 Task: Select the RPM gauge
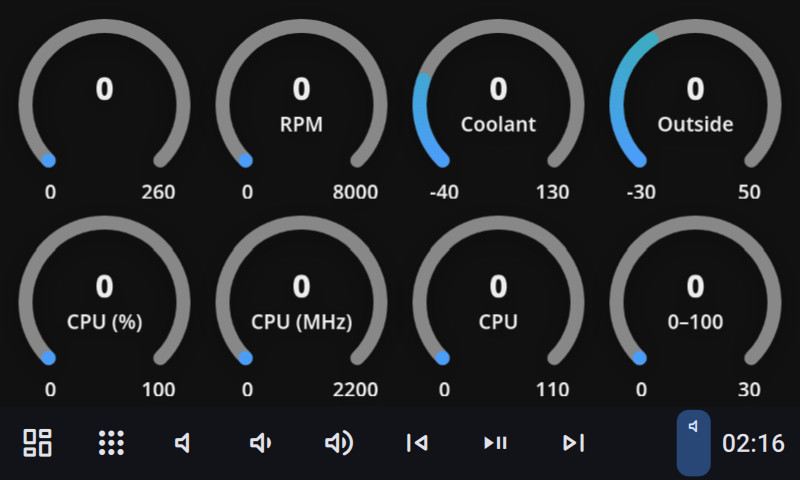coord(301,105)
